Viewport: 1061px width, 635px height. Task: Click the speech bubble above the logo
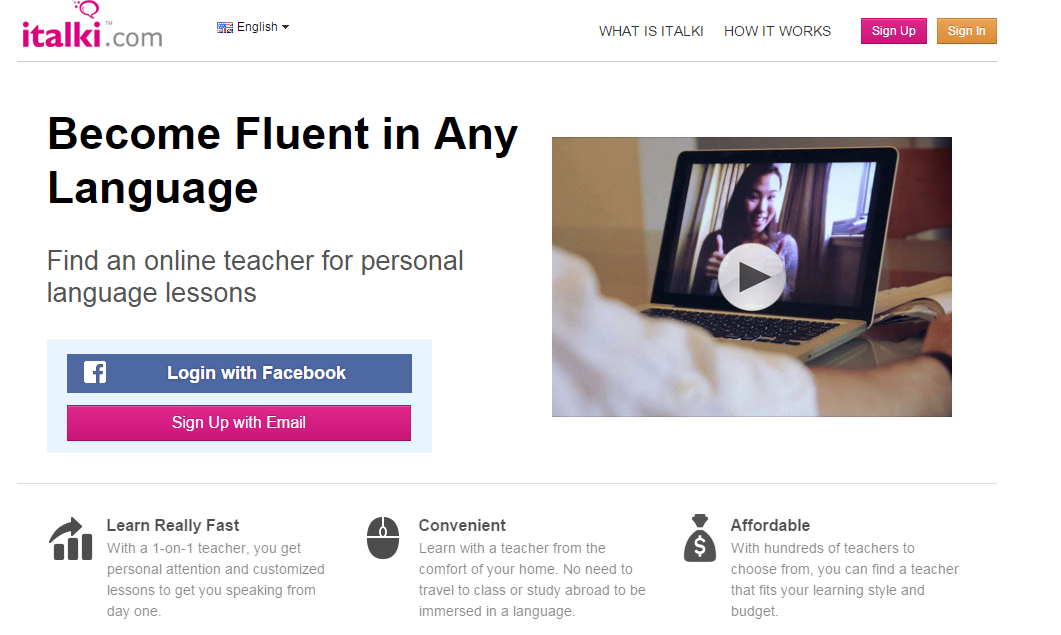coord(87,9)
